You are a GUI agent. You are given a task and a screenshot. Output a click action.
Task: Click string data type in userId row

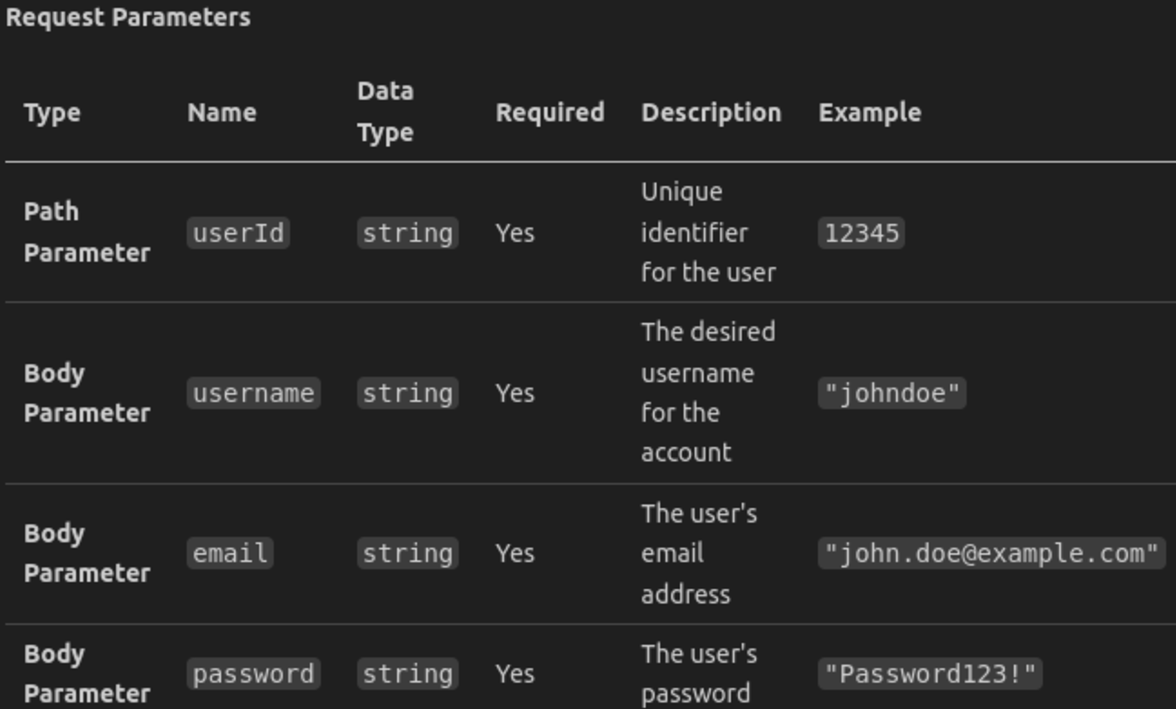[x=408, y=233]
